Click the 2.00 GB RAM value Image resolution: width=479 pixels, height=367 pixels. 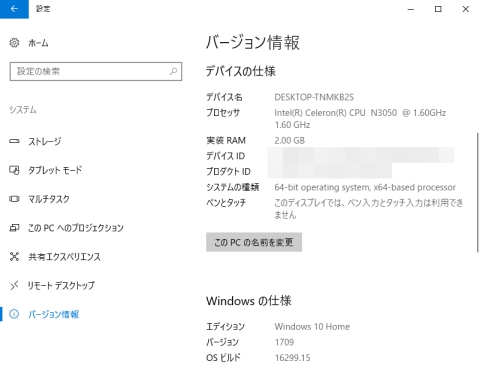[290, 140]
